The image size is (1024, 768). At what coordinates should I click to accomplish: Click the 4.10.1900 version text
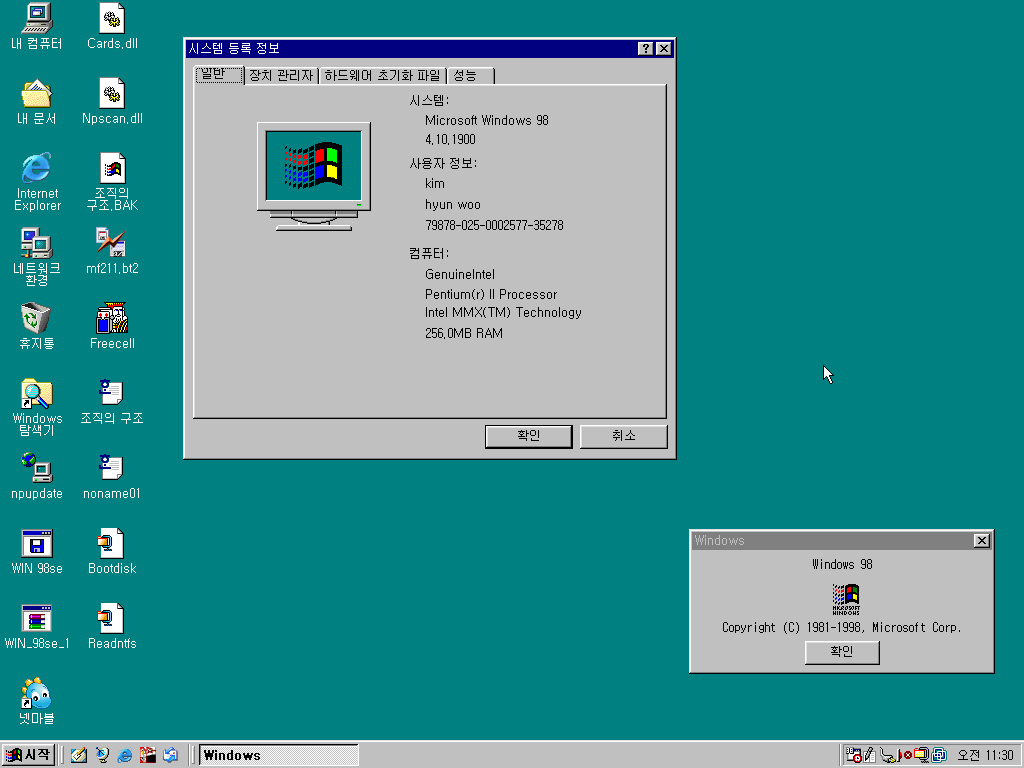[x=450, y=139]
